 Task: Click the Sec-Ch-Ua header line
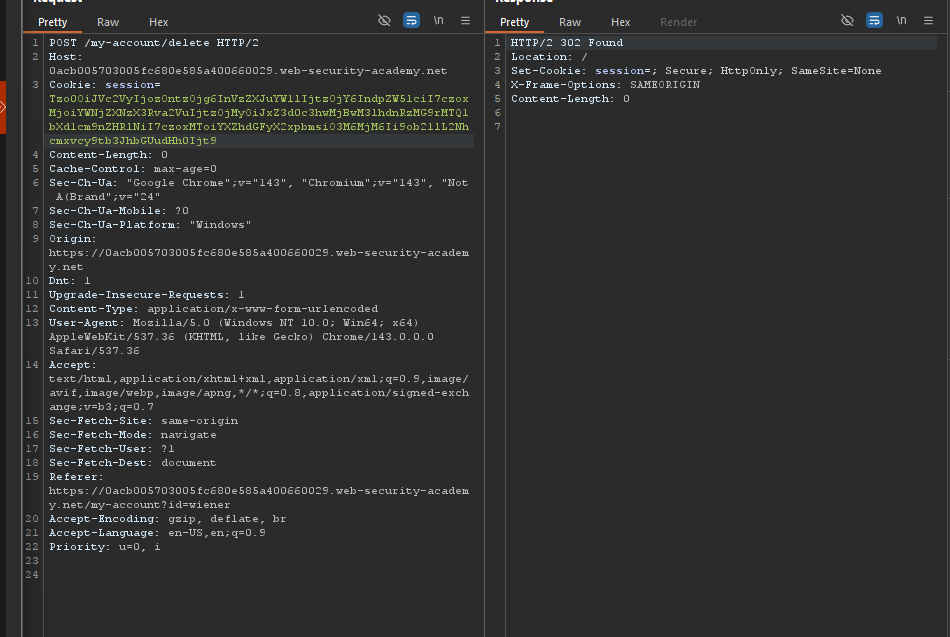tap(259, 189)
